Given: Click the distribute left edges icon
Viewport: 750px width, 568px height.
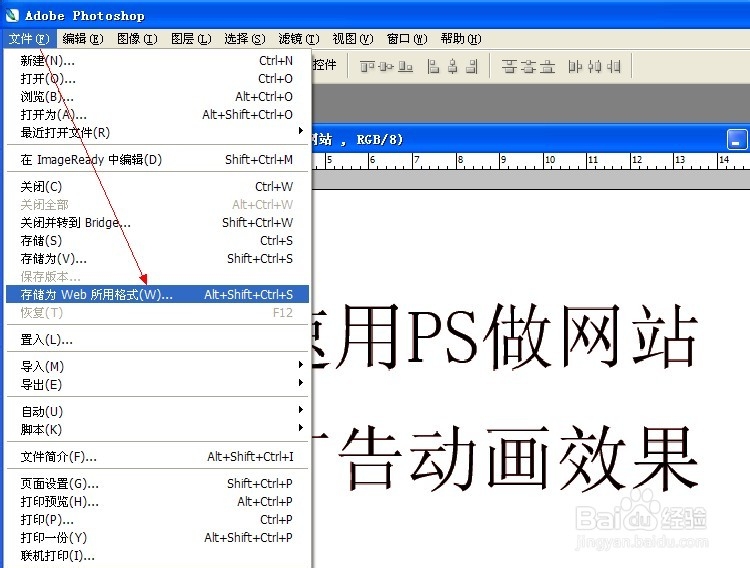Looking at the screenshot, I should click(575, 66).
